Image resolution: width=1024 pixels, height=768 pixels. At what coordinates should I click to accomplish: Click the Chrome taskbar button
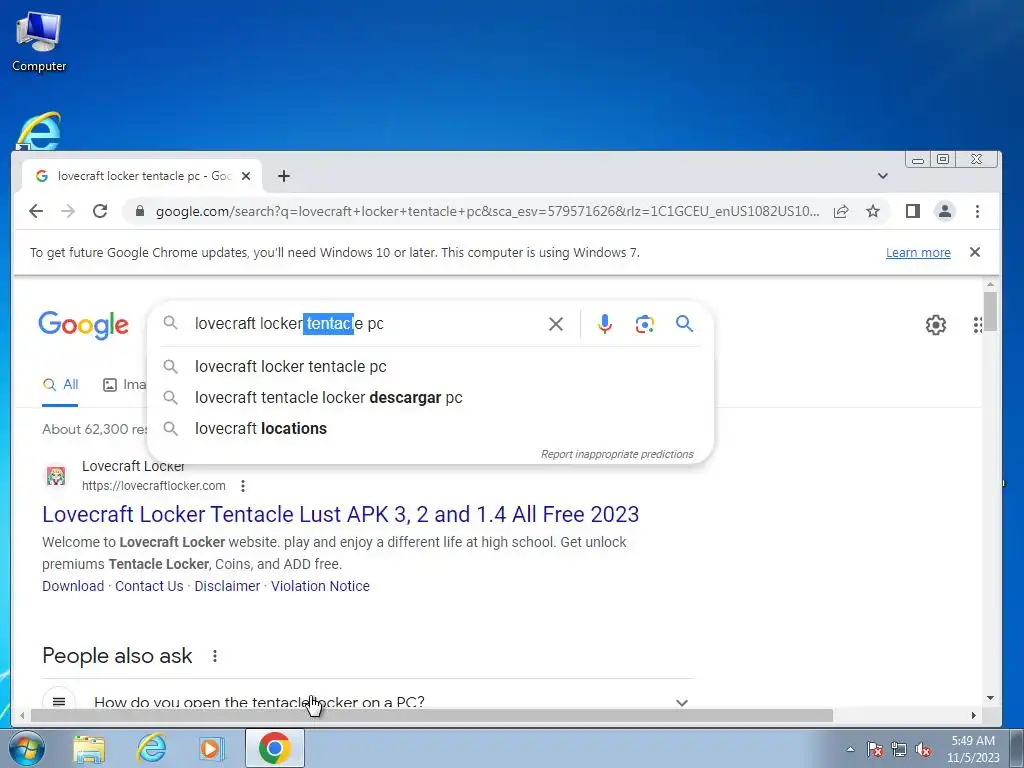pyautogui.click(x=274, y=748)
